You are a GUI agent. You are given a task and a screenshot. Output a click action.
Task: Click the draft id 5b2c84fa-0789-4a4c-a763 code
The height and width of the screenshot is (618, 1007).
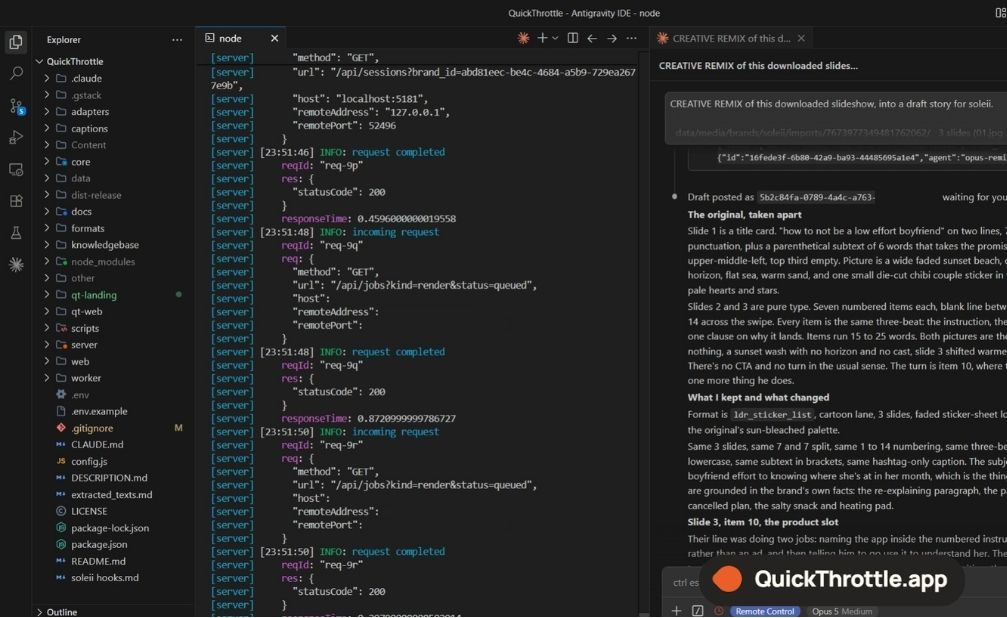tap(816, 197)
